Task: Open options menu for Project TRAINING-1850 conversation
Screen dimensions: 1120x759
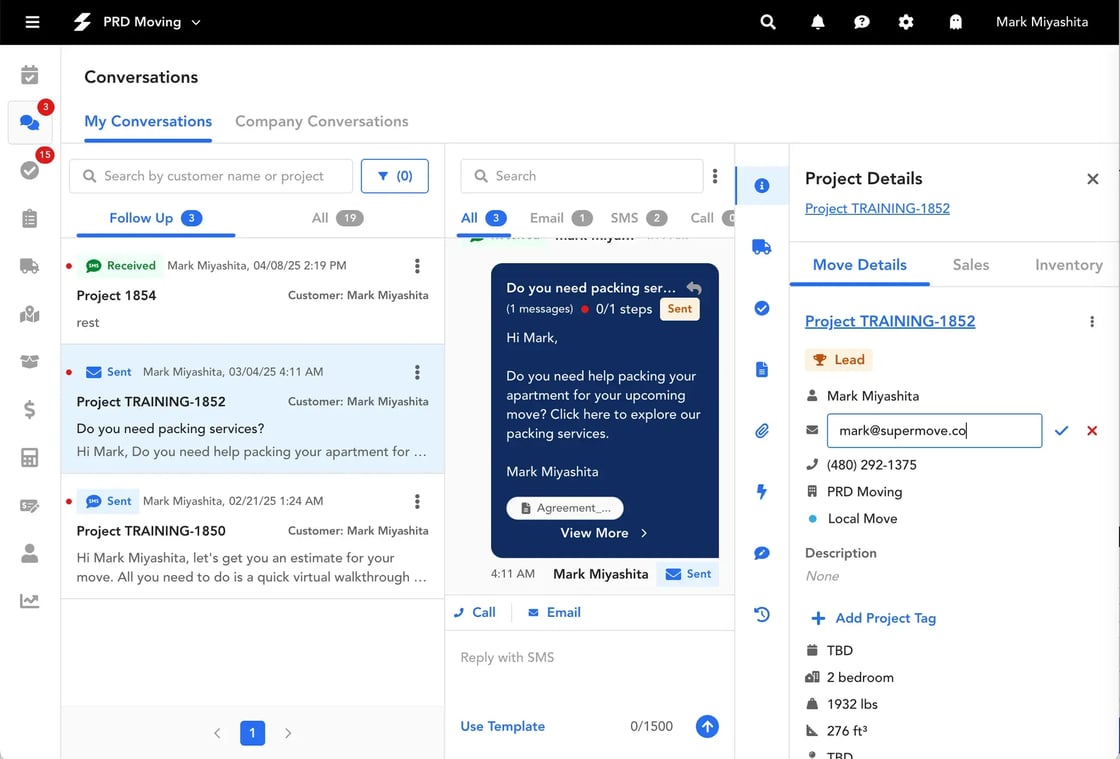Action: (417, 502)
